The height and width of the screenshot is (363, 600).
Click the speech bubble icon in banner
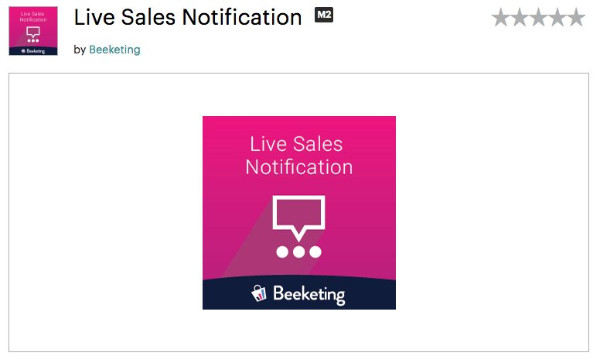pos(299,218)
